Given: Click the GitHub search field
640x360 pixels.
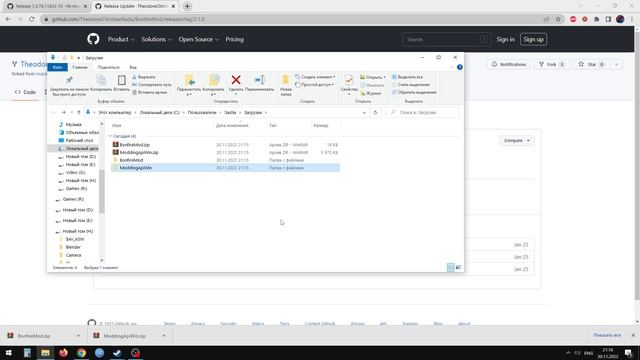Looking at the screenshot, I should pos(446,40).
